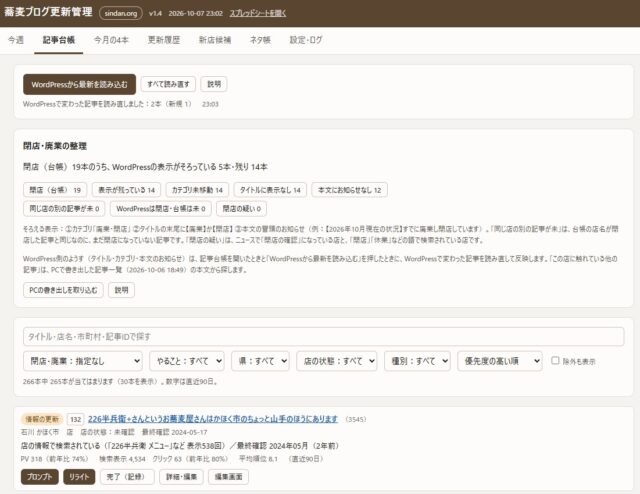The image size is (640, 494).
Task: Click WordPressから最新を読み込む button
Action: pos(79,85)
